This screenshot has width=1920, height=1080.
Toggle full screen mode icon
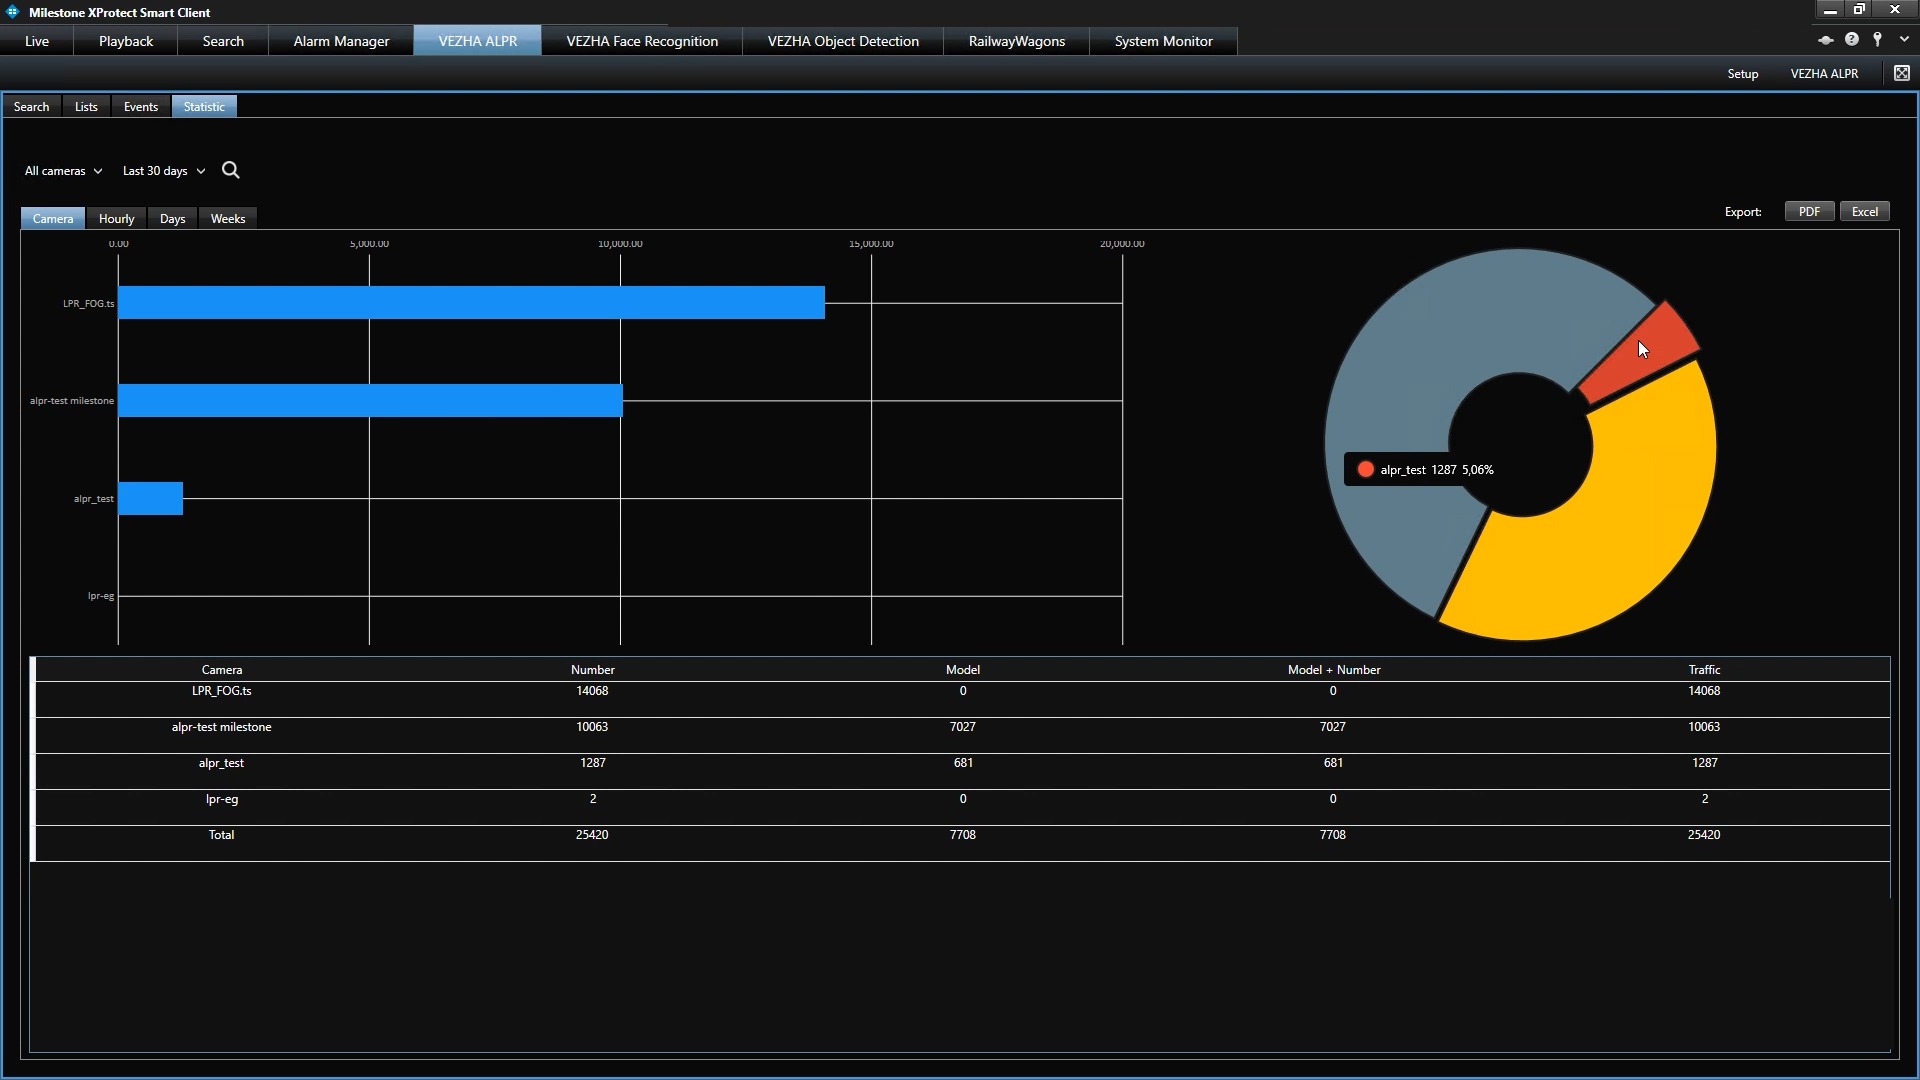point(1902,73)
